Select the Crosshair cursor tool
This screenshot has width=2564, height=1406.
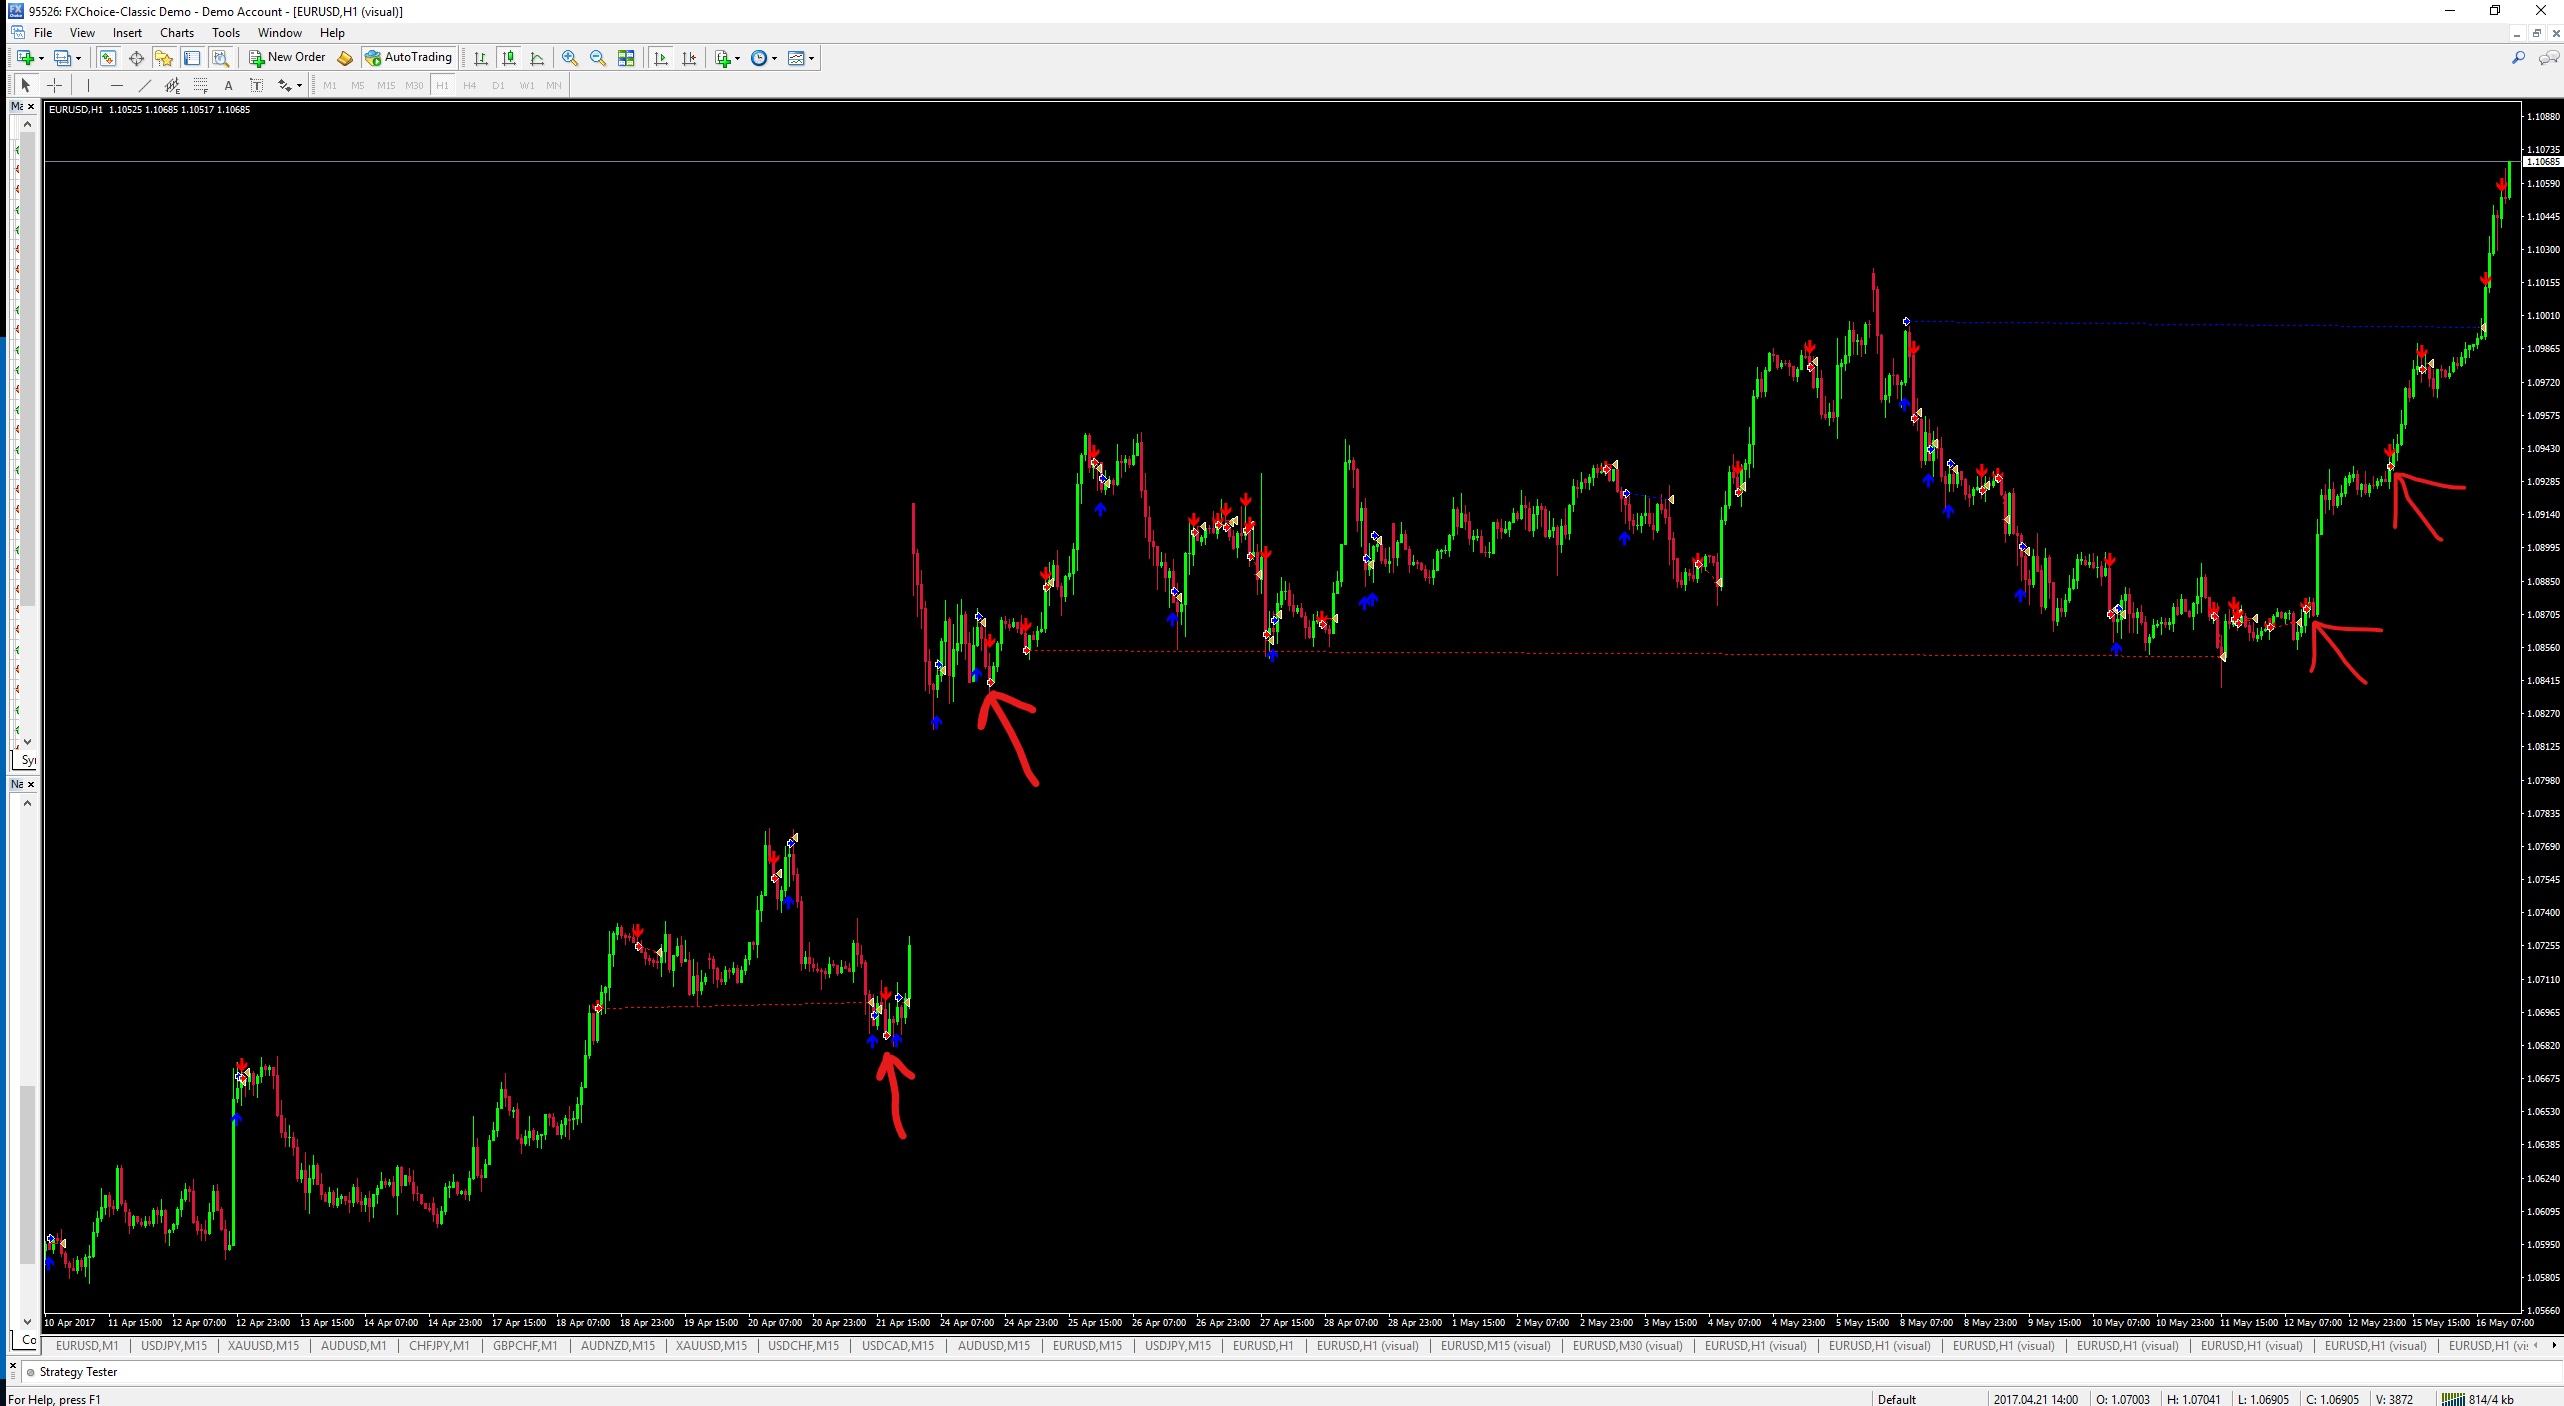pyautogui.click(x=55, y=86)
